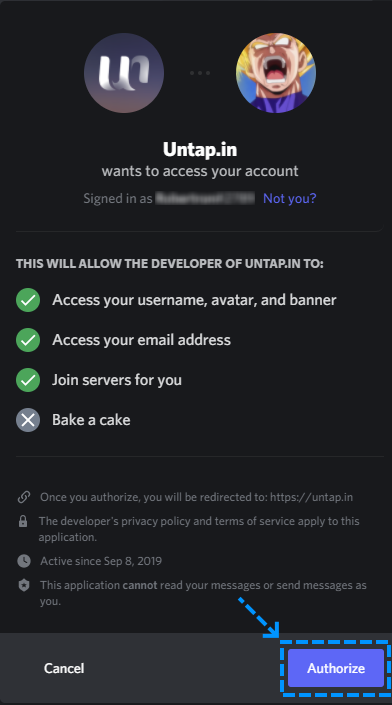Click green checkmark beside email address permission
The image size is (392, 705).
(28, 340)
